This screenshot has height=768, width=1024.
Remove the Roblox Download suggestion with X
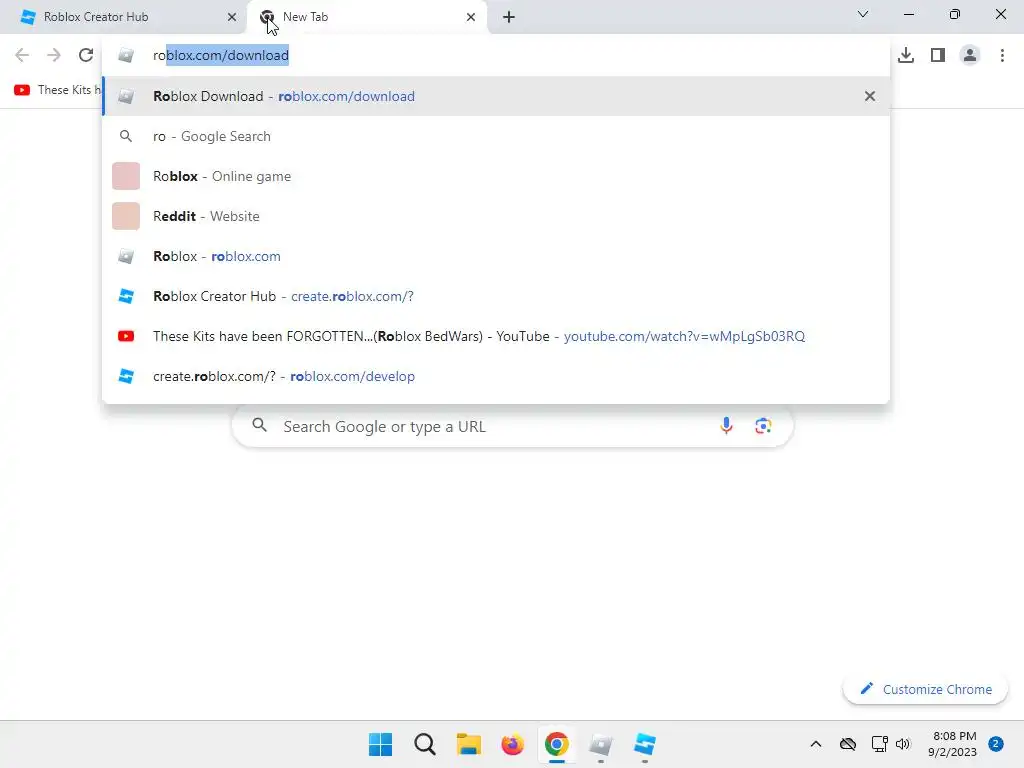870,96
